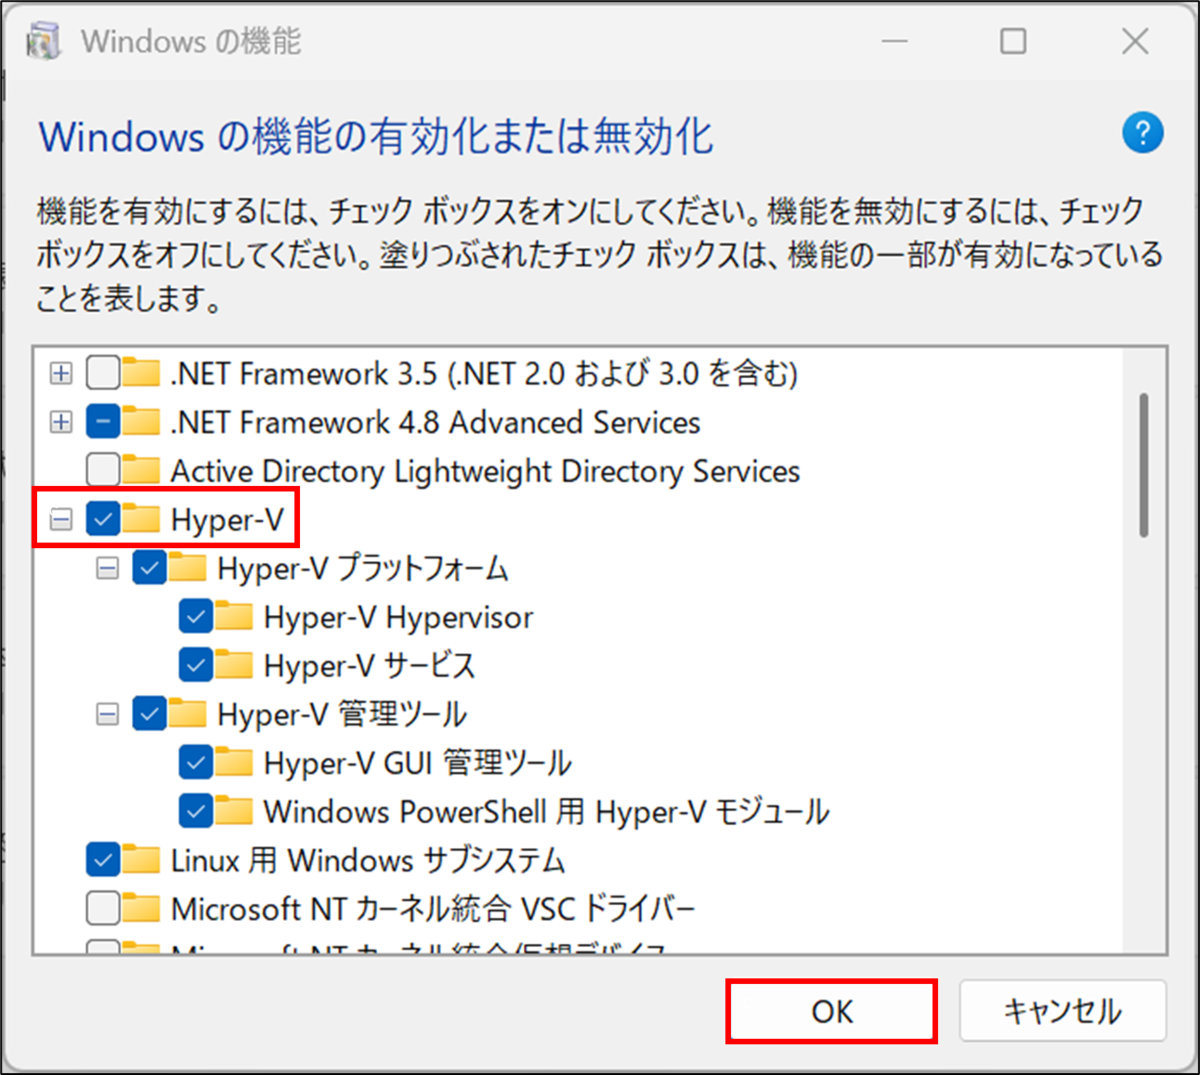The height and width of the screenshot is (1075, 1200).
Task: Select the Windows PowerShell 用 Hyper-V モジュール label
Action: pos(546,811)
